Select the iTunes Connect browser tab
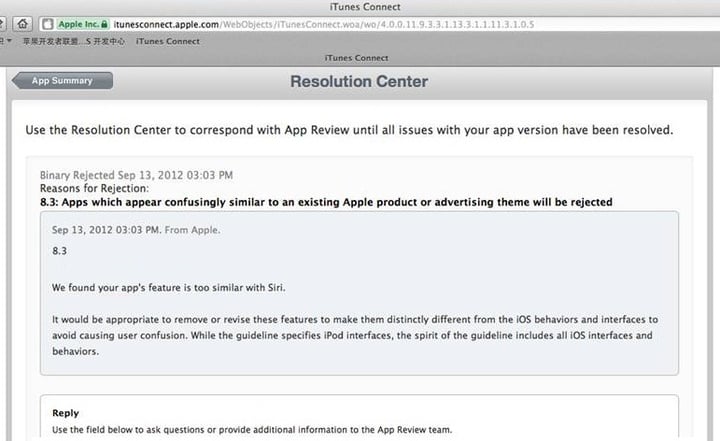 [x=356, y=58]
